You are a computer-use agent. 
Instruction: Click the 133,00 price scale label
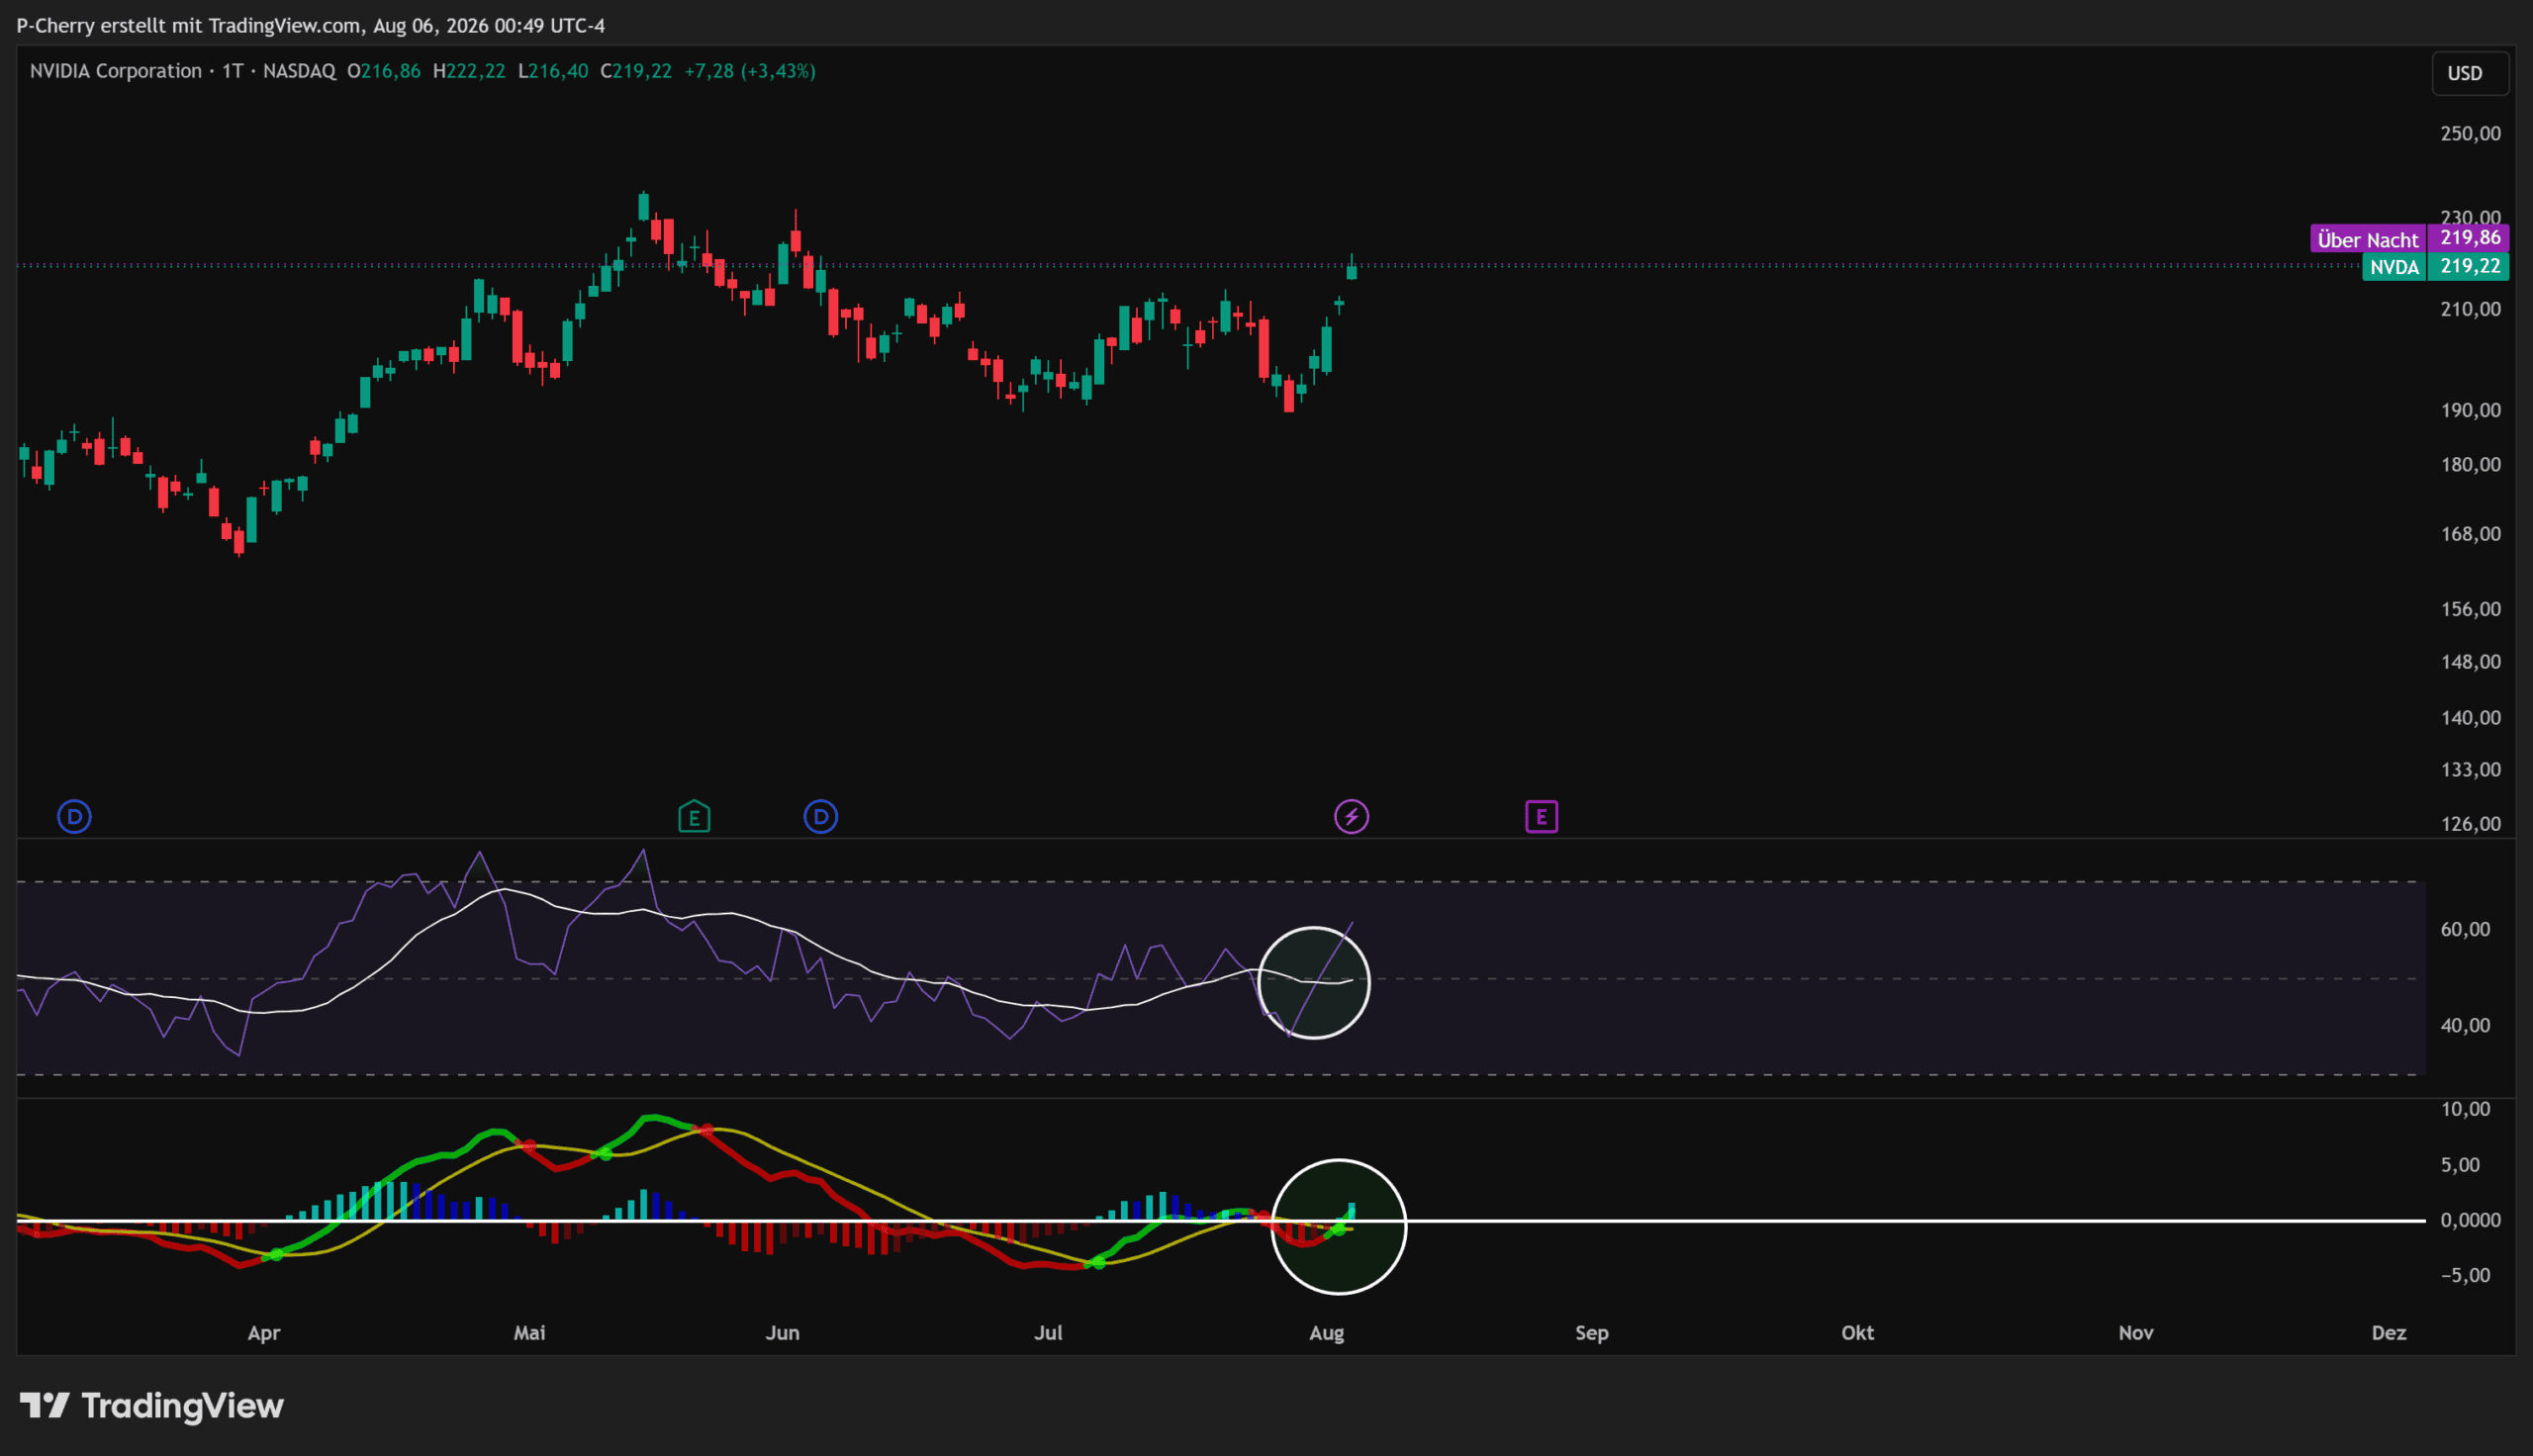coord(2471,770)
